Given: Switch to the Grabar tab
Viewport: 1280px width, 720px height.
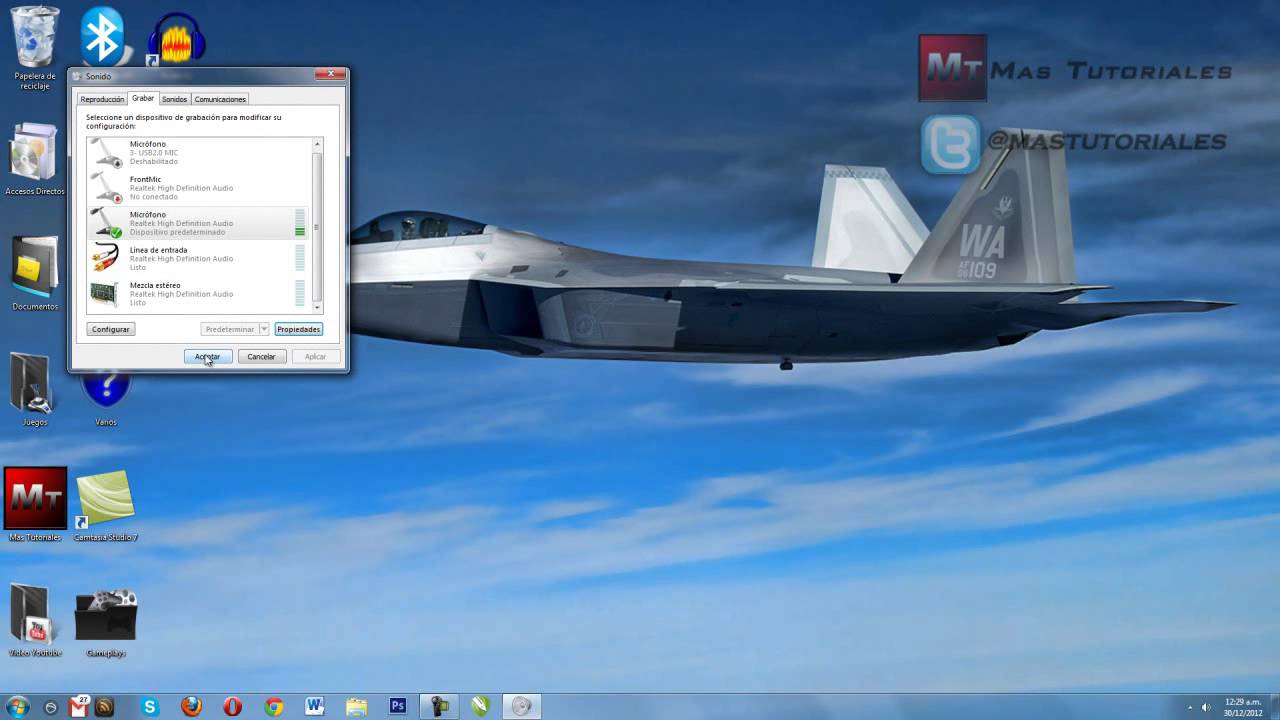Looking at the screenshot, I should tap(143, 98).
